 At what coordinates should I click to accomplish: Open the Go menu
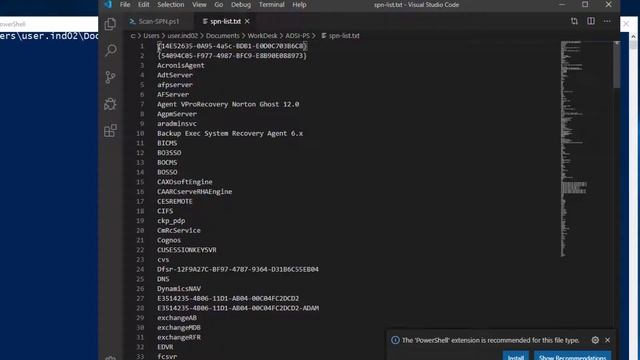pos(219,4)
